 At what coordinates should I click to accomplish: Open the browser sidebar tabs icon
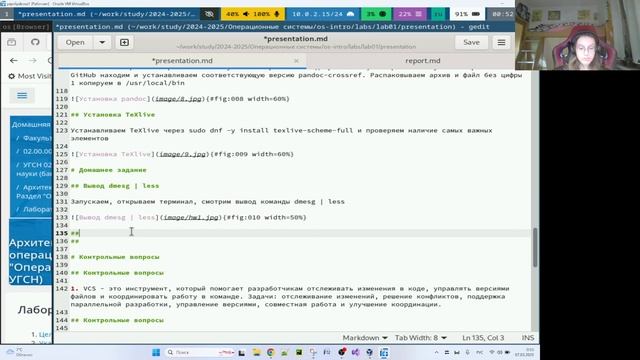pos(11,42)
